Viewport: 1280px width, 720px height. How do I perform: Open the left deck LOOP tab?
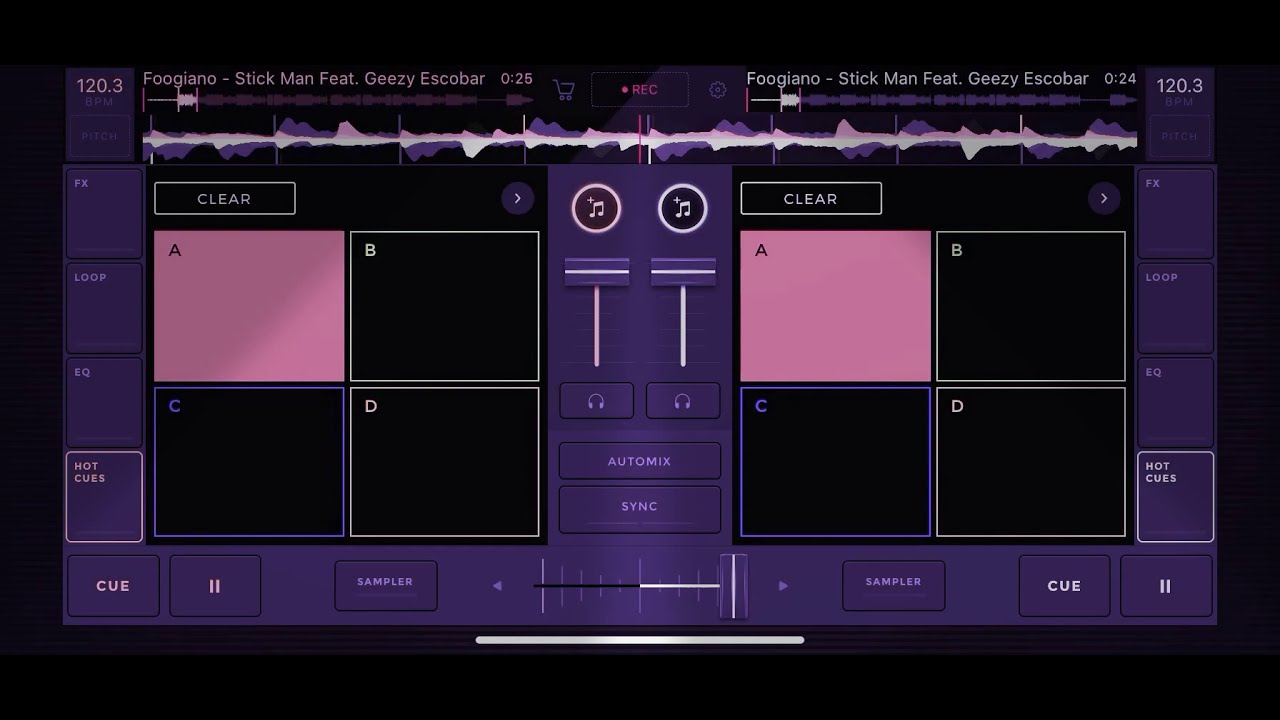[x=104, y=308]
